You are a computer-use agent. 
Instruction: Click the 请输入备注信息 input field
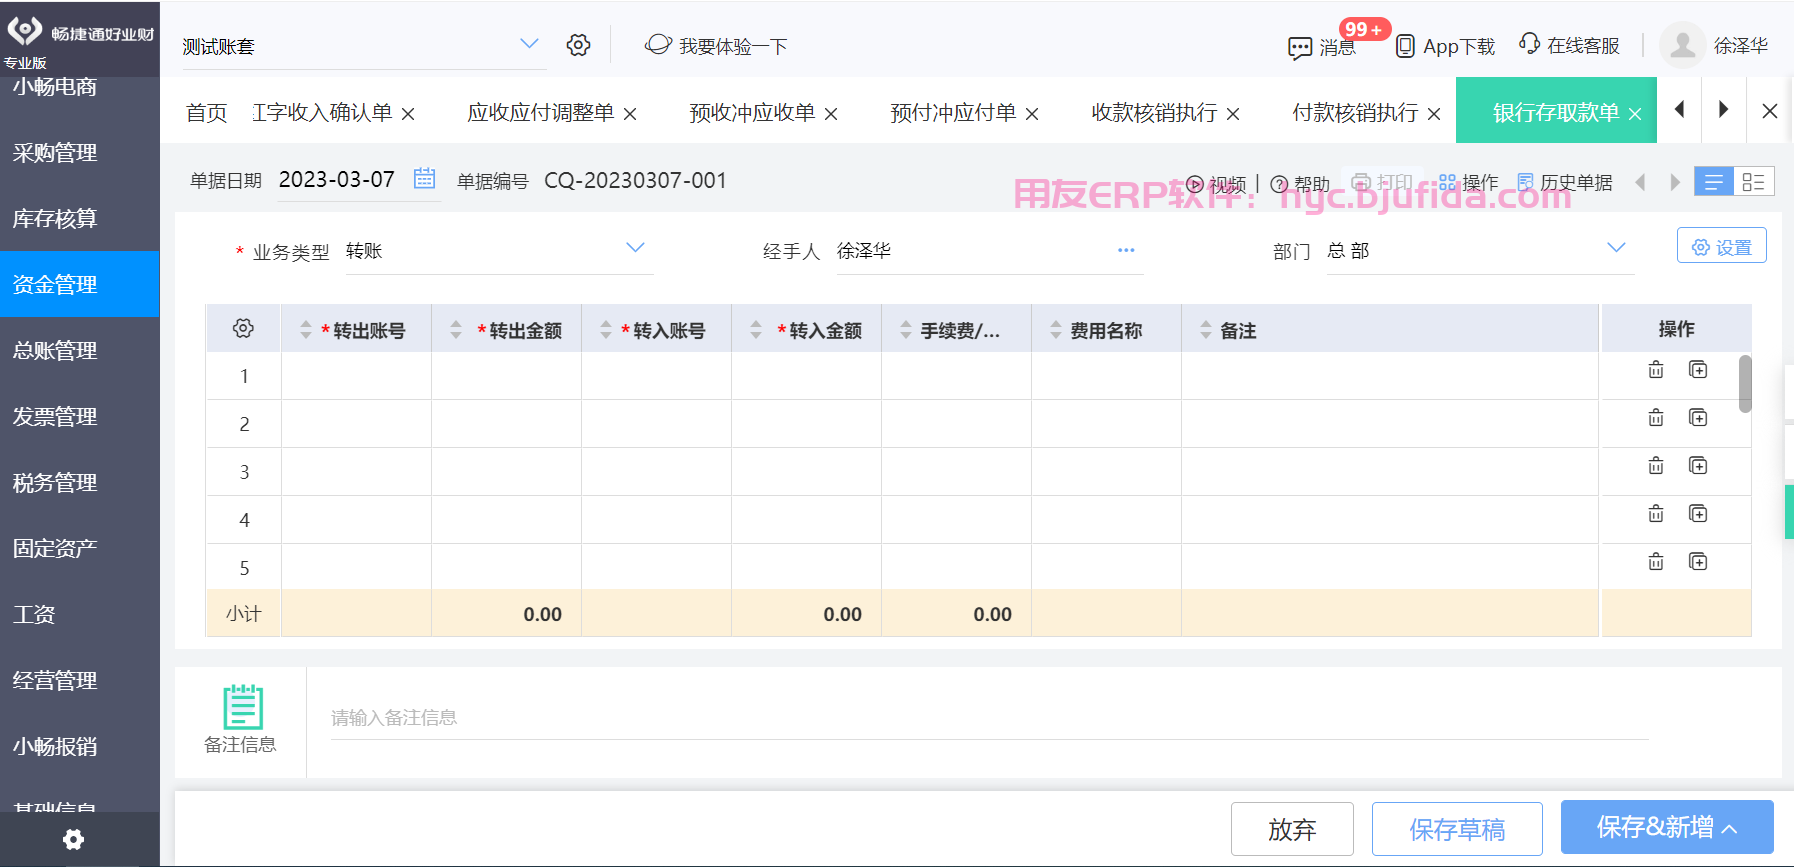point(989,717)
